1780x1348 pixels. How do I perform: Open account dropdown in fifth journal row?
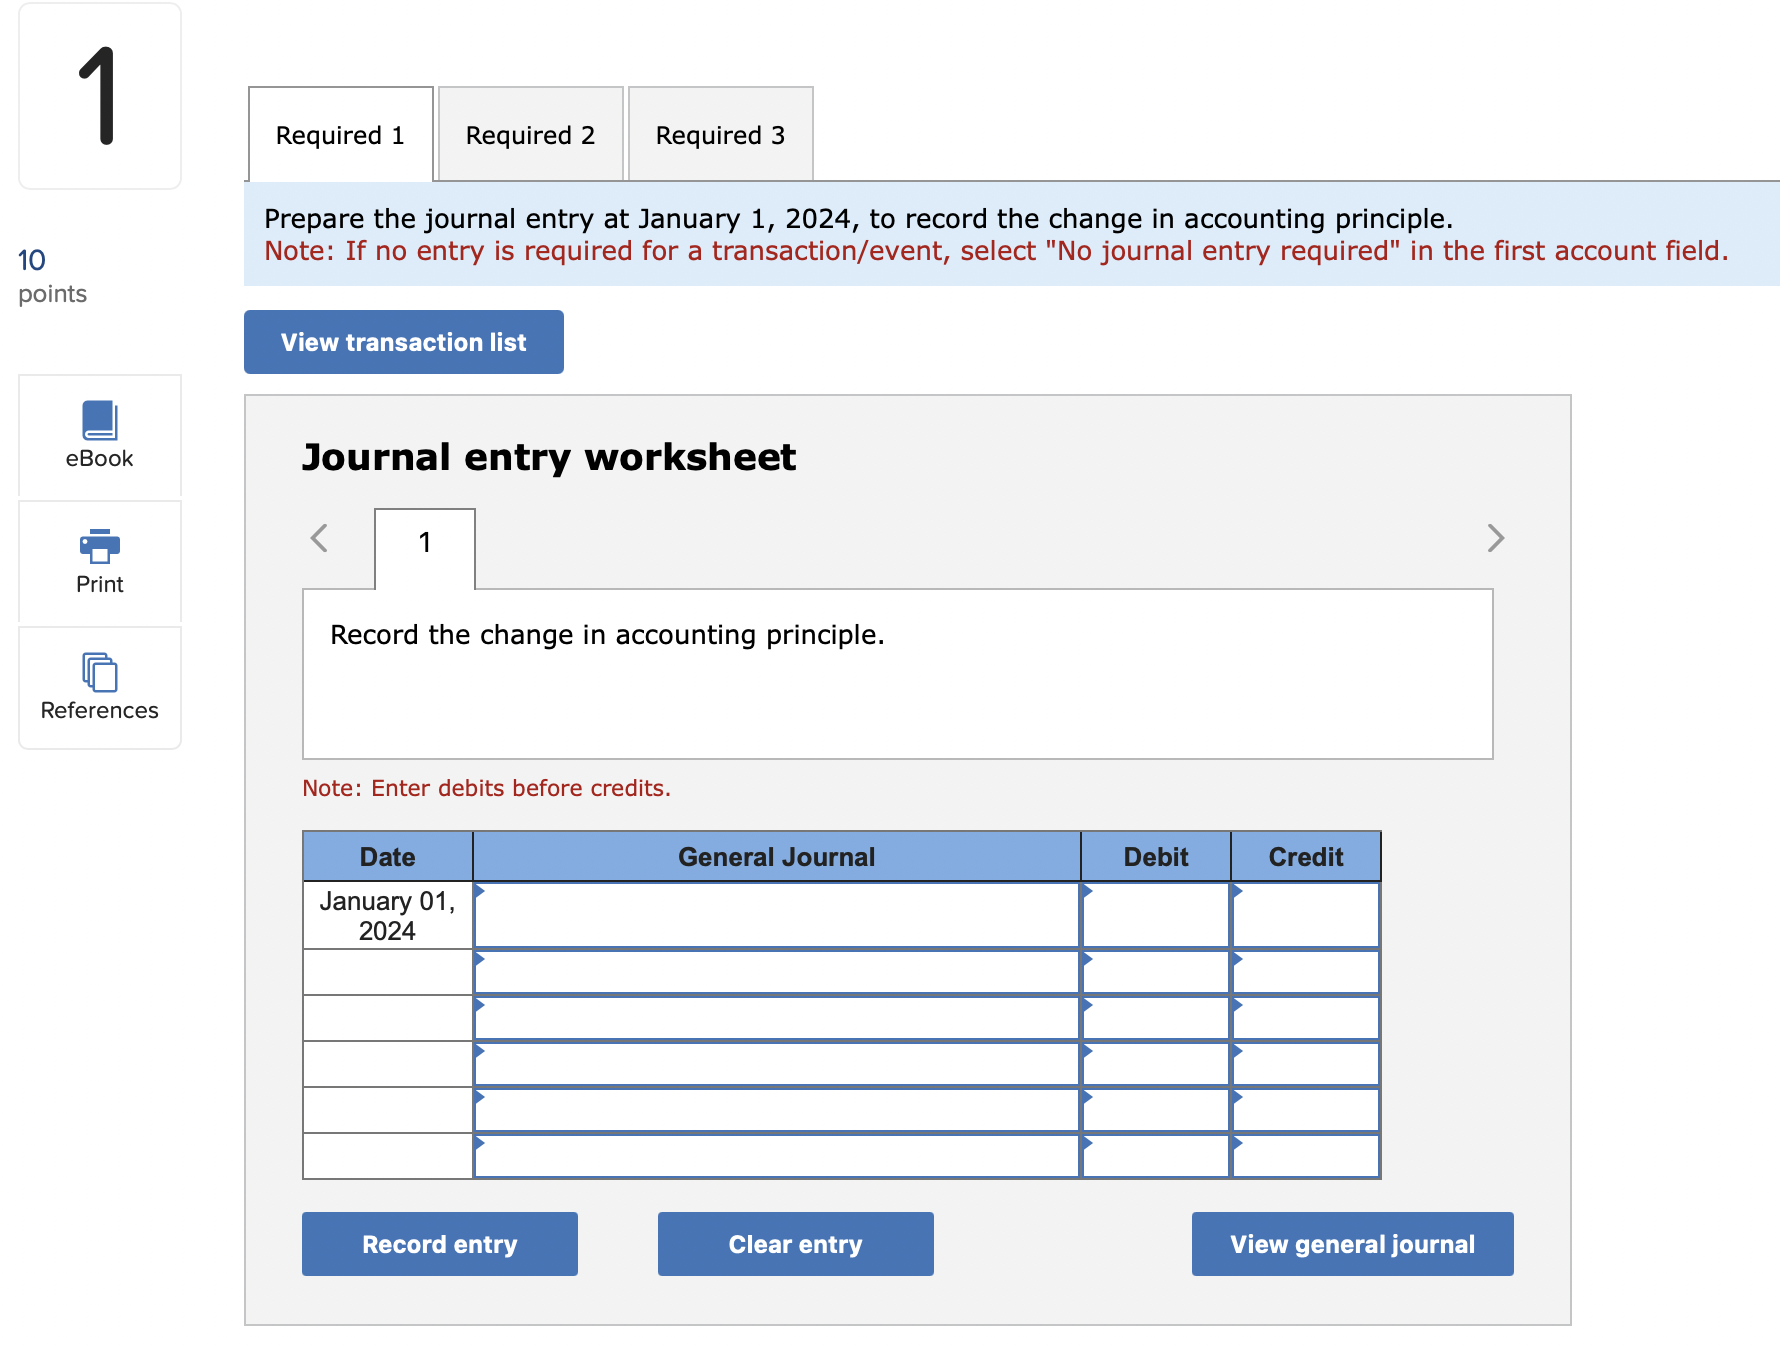pos(777,1110)
